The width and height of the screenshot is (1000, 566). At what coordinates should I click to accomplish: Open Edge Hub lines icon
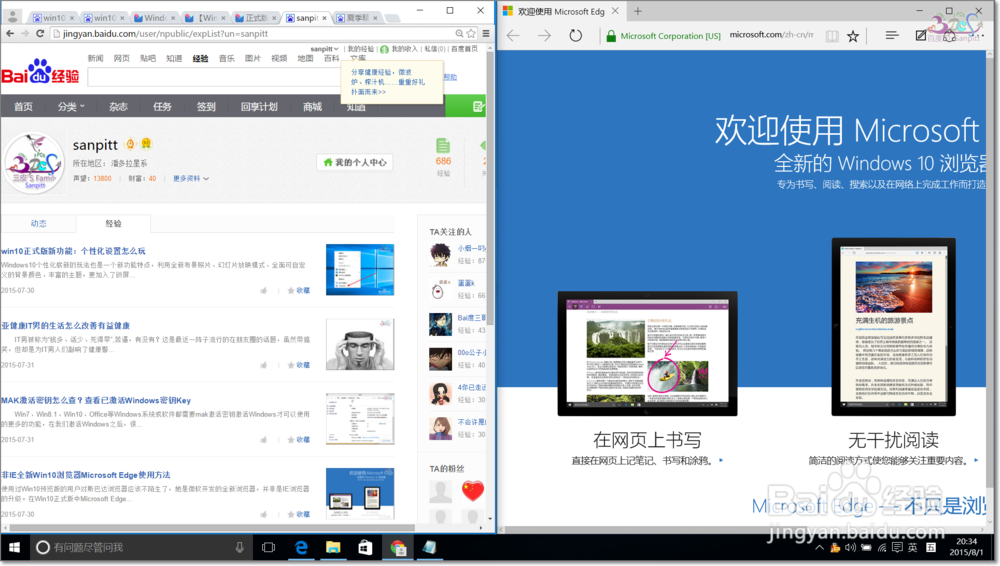point(892,36)
